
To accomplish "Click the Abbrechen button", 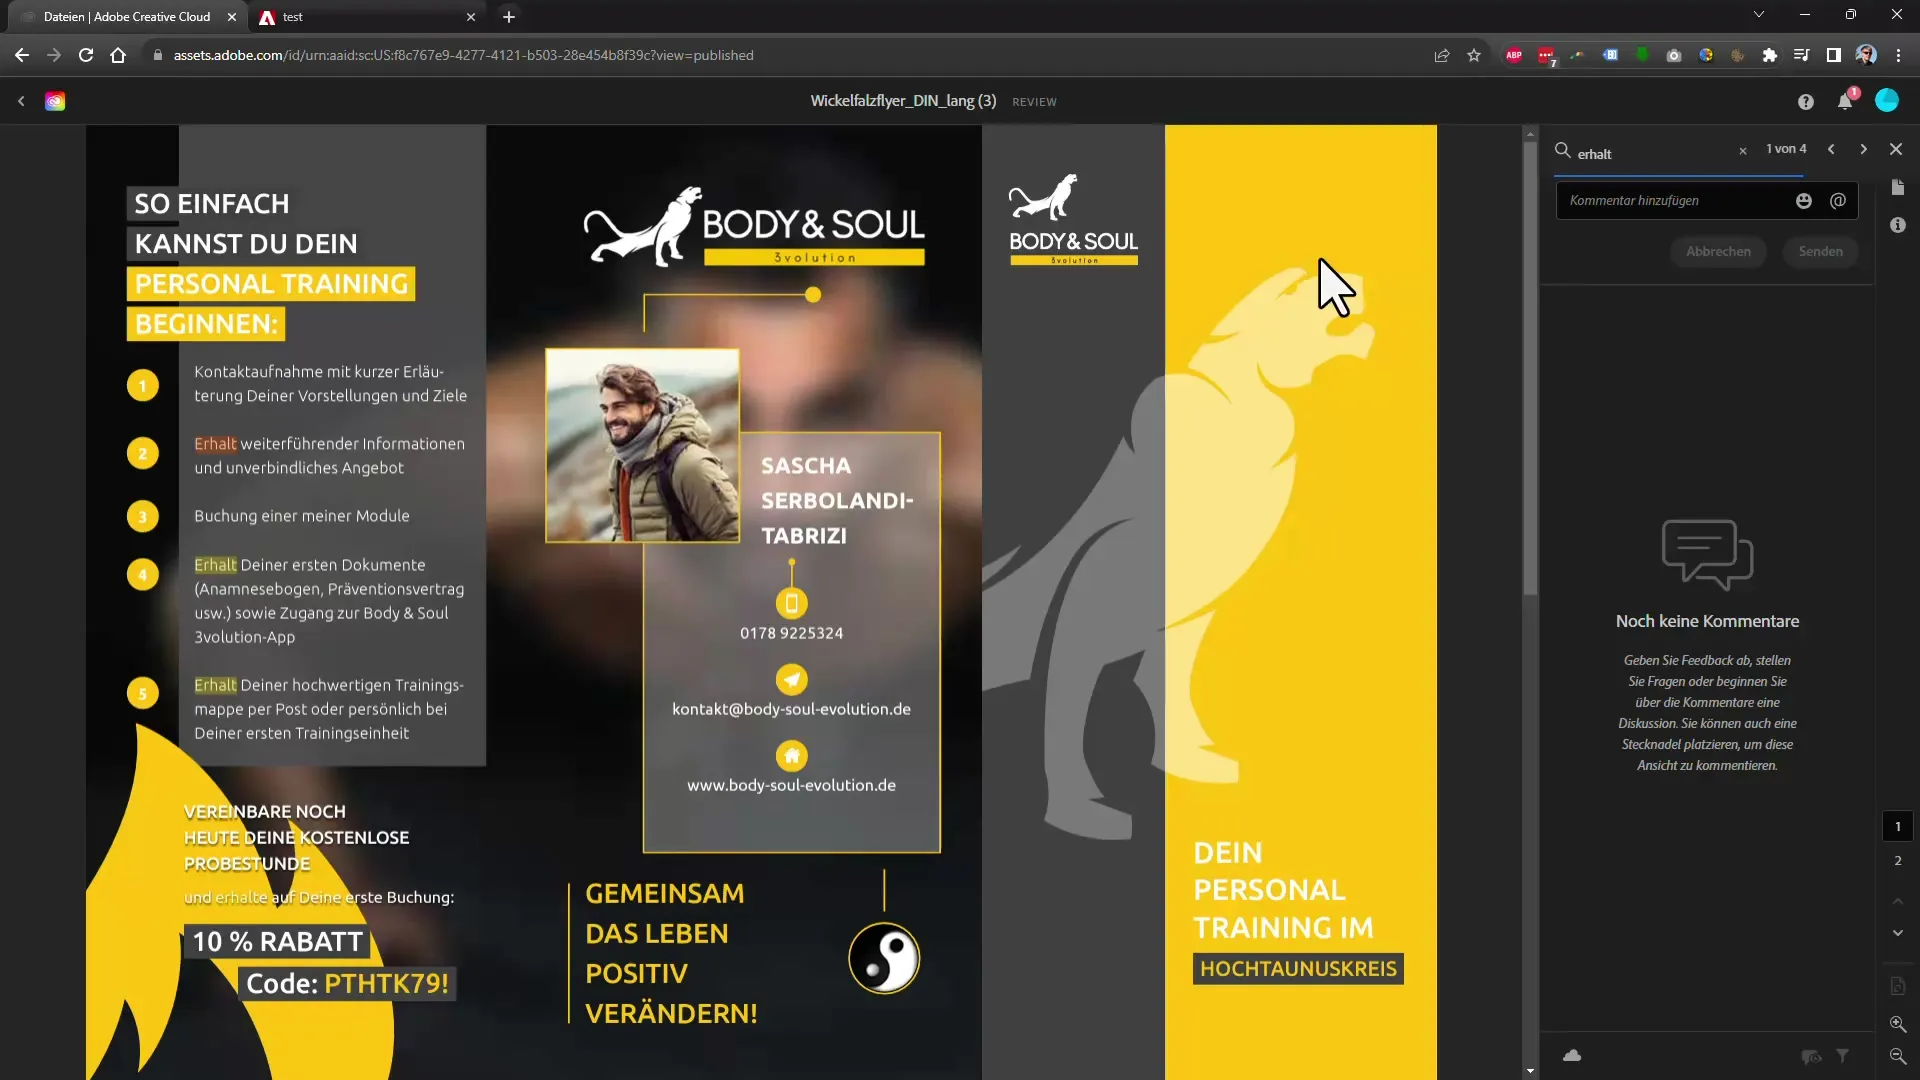I will (1718, 252).
